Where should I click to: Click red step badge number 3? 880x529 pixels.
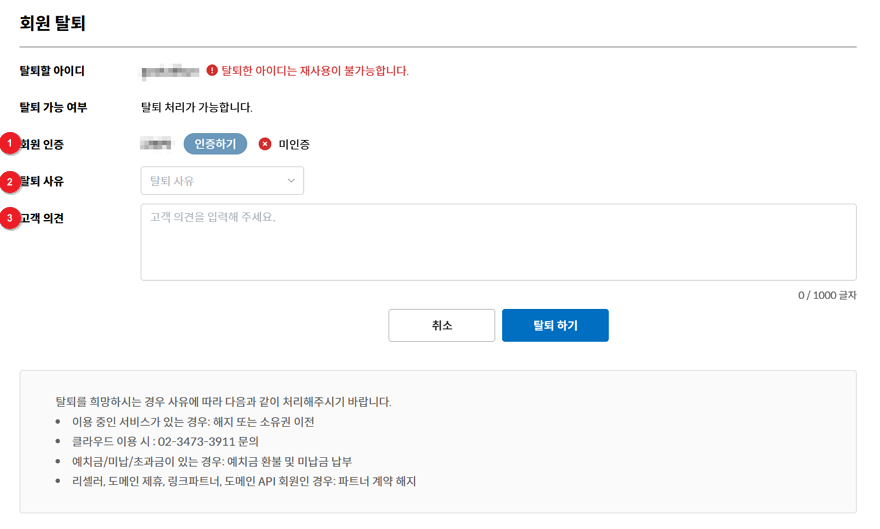click(x=10, y=217)
